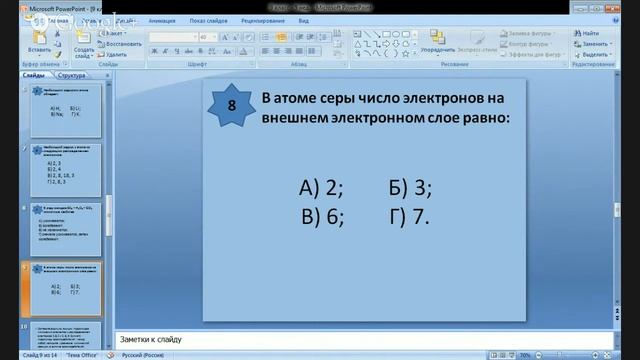Open the Slide Show (Показ слайдов) tab

(208, 20)
